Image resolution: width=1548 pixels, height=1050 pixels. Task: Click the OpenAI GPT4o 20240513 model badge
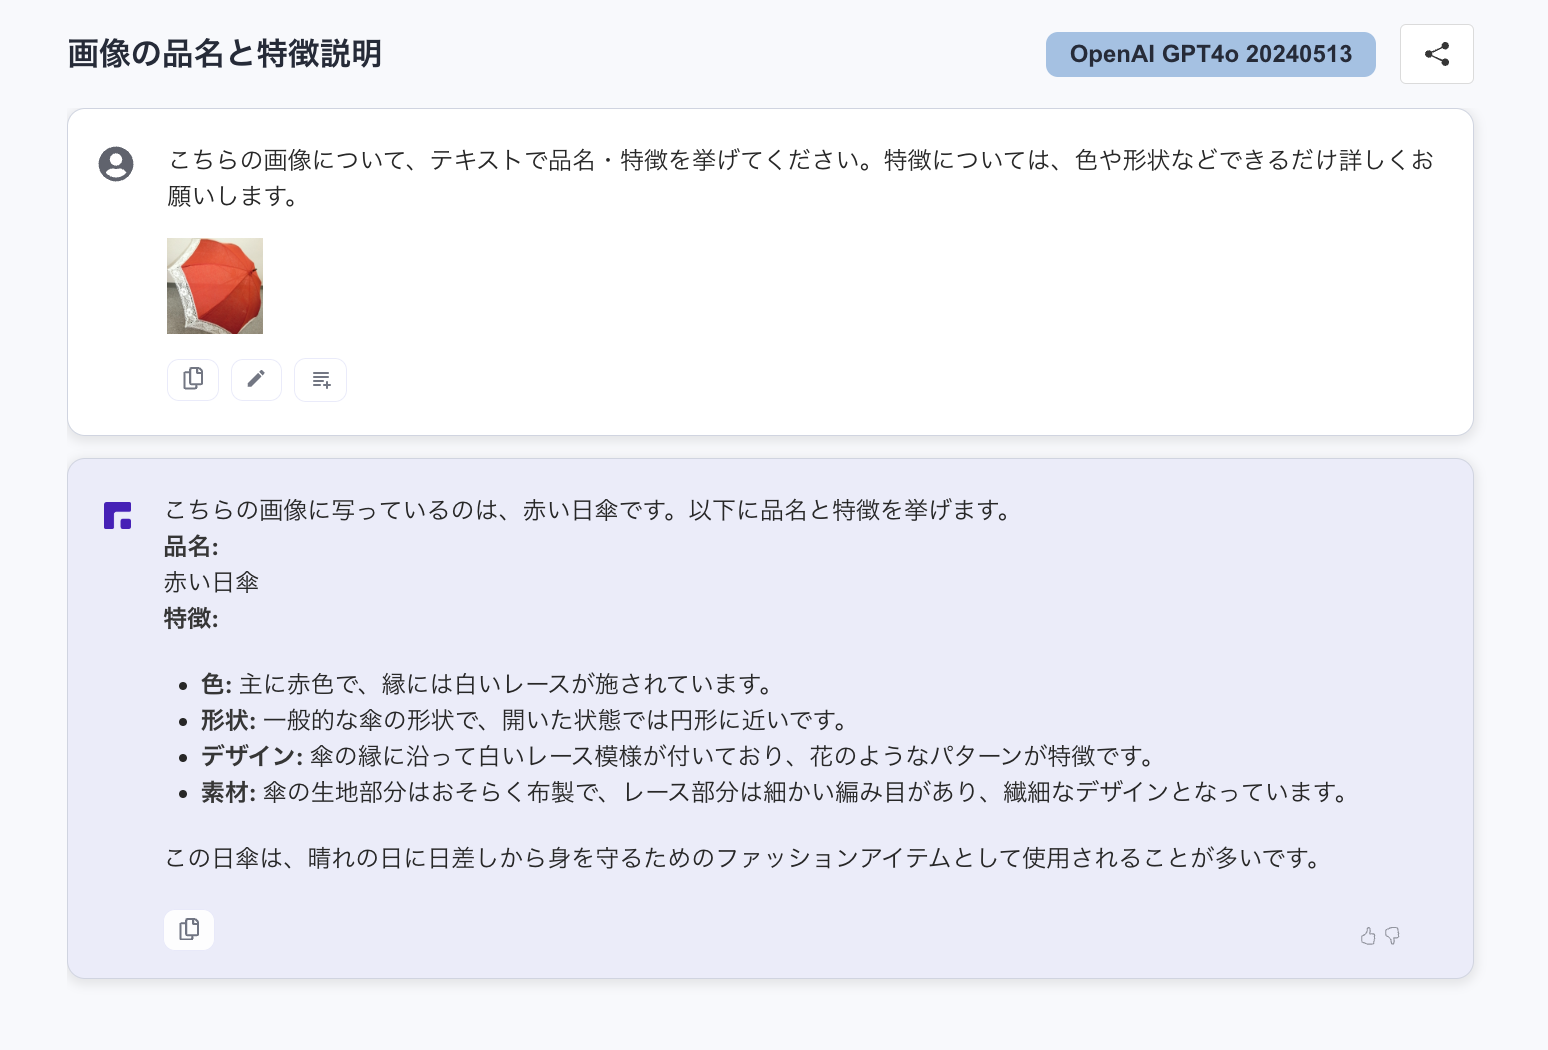(x=1210, y=54)
